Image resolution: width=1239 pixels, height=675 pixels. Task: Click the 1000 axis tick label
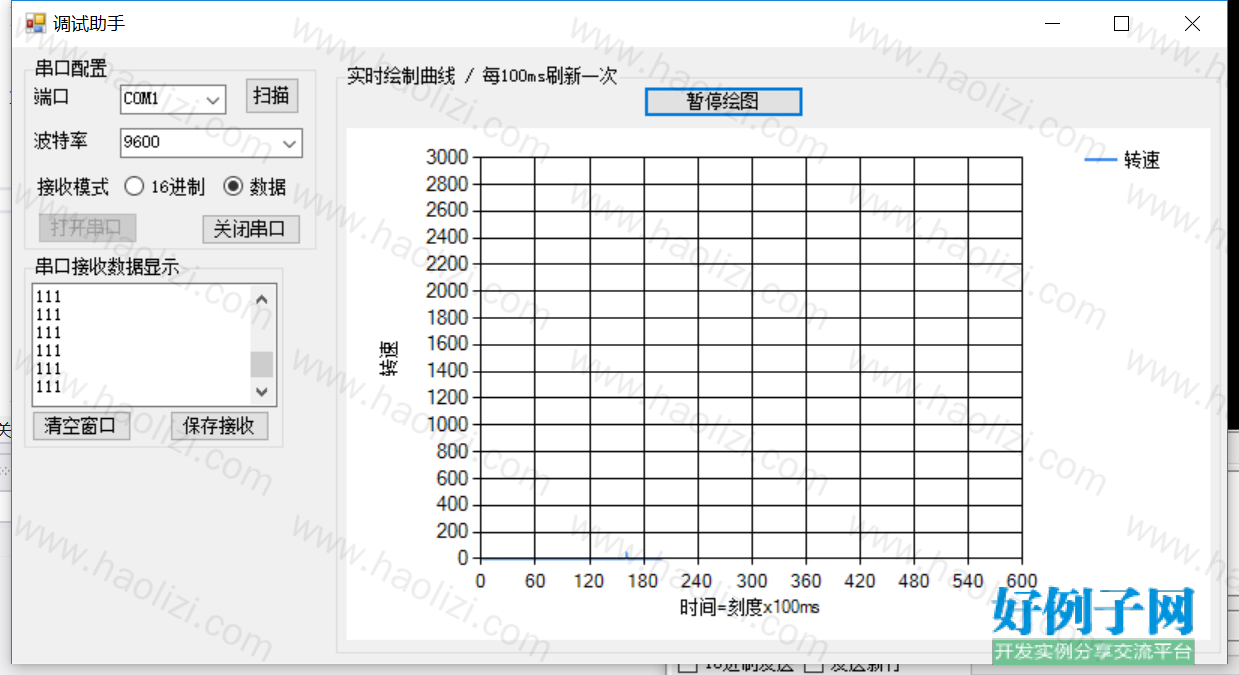pyautogui.click(x=447, y=425)
